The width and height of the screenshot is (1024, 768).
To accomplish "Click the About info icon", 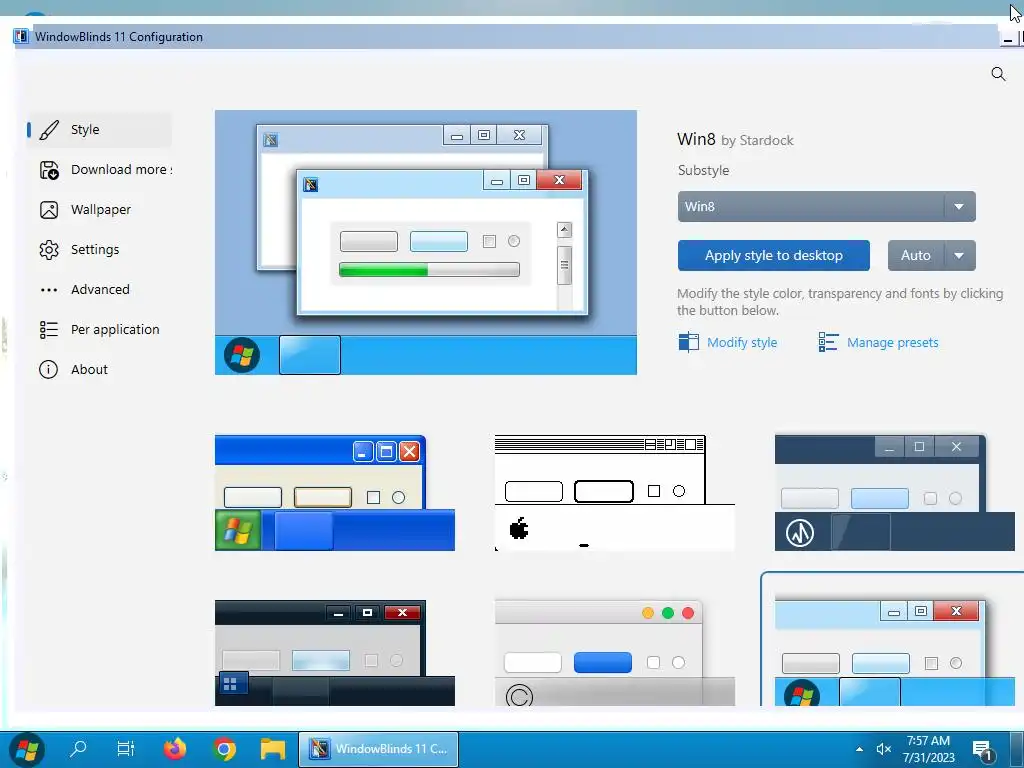I will 48,370.
